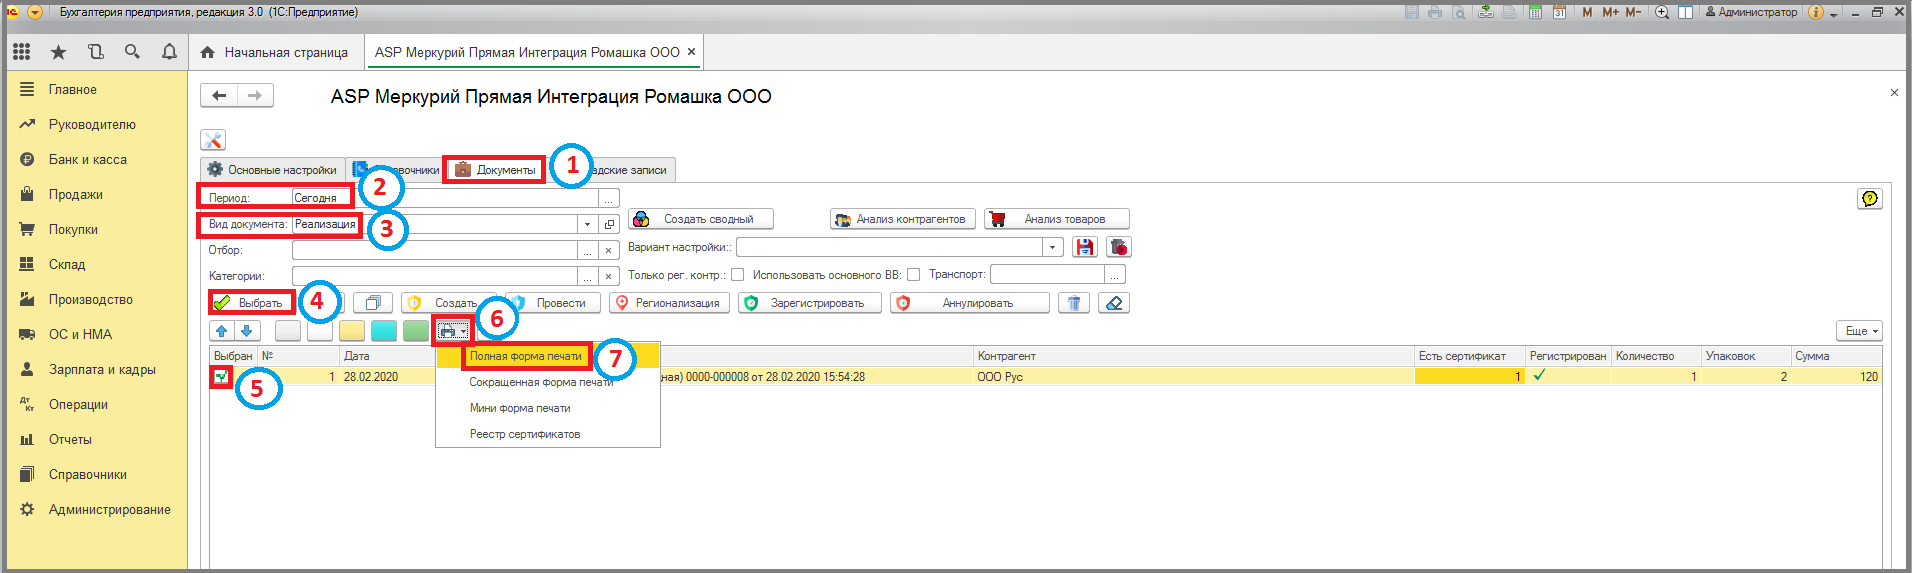Viewport: 1912px width, 573px height.
Task: Open Начальная страница tab
Action: pos(275,52)
